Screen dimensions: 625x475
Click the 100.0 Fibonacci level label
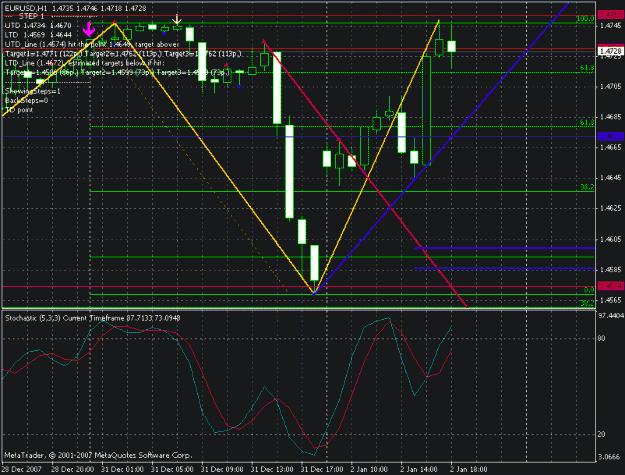coord(585,19)
